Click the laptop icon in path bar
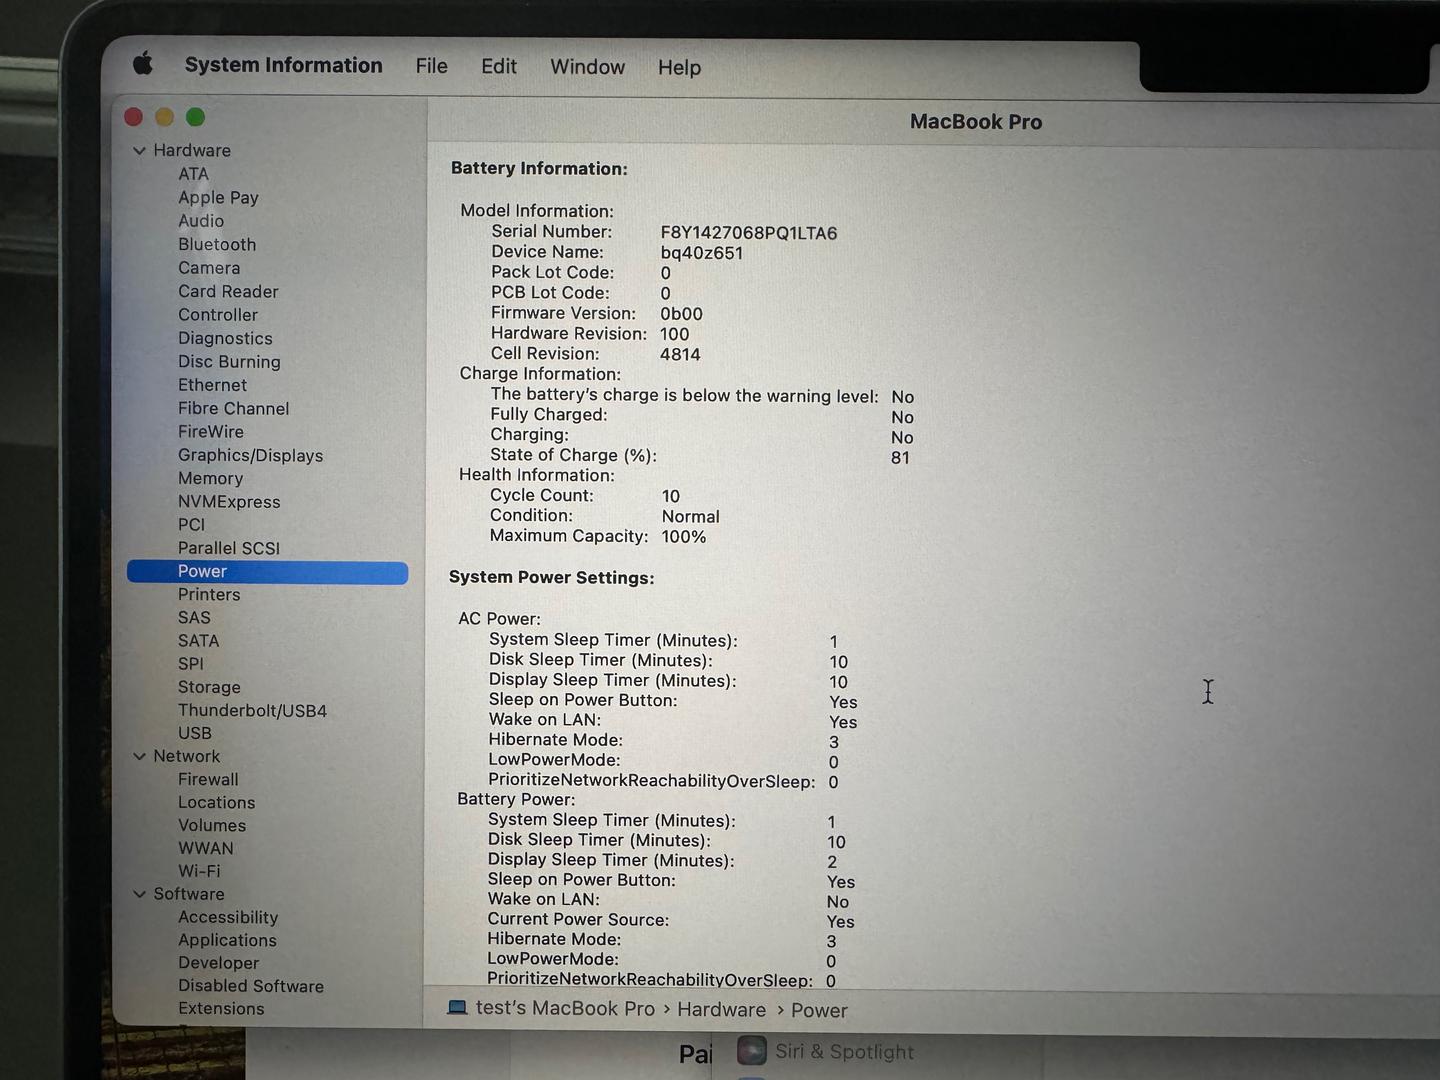 (457, 1007)
